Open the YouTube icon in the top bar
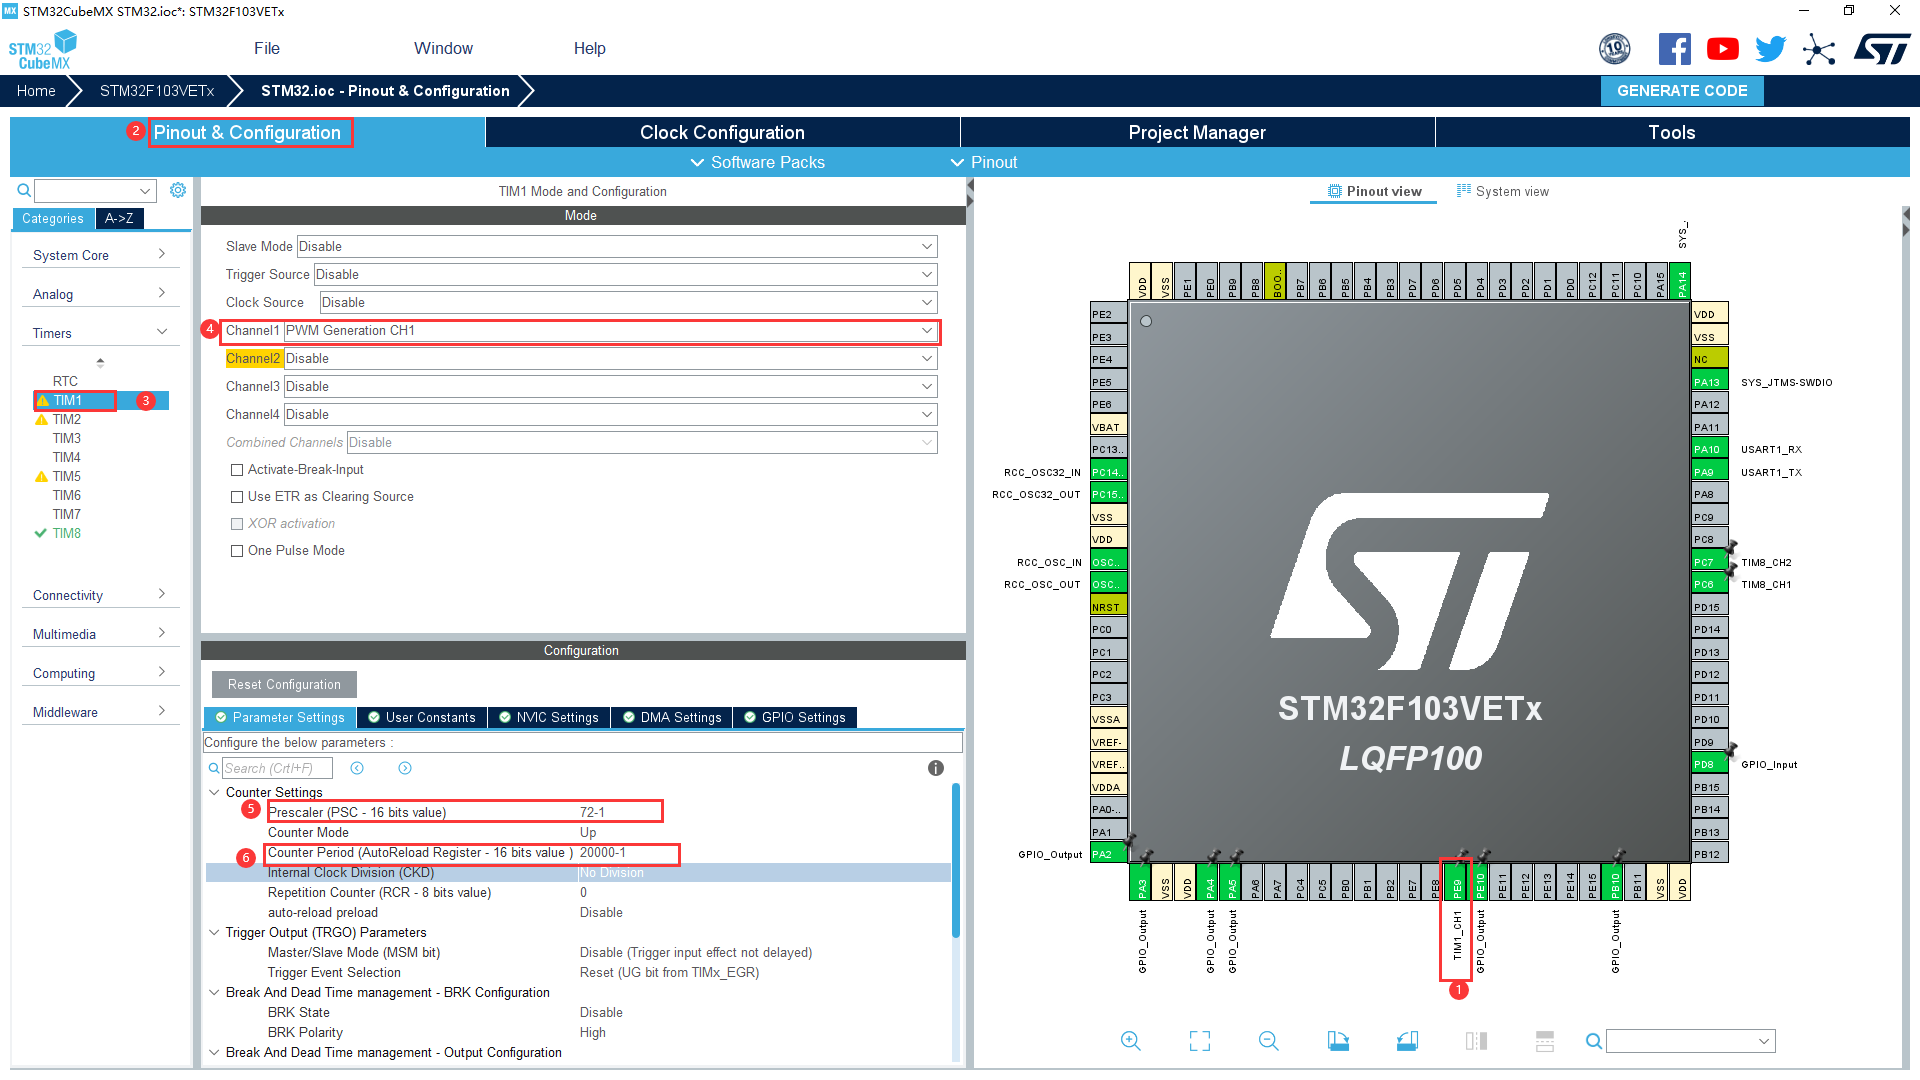Viewport: 1920px width, 1080px height. (x=1722, y=48)
